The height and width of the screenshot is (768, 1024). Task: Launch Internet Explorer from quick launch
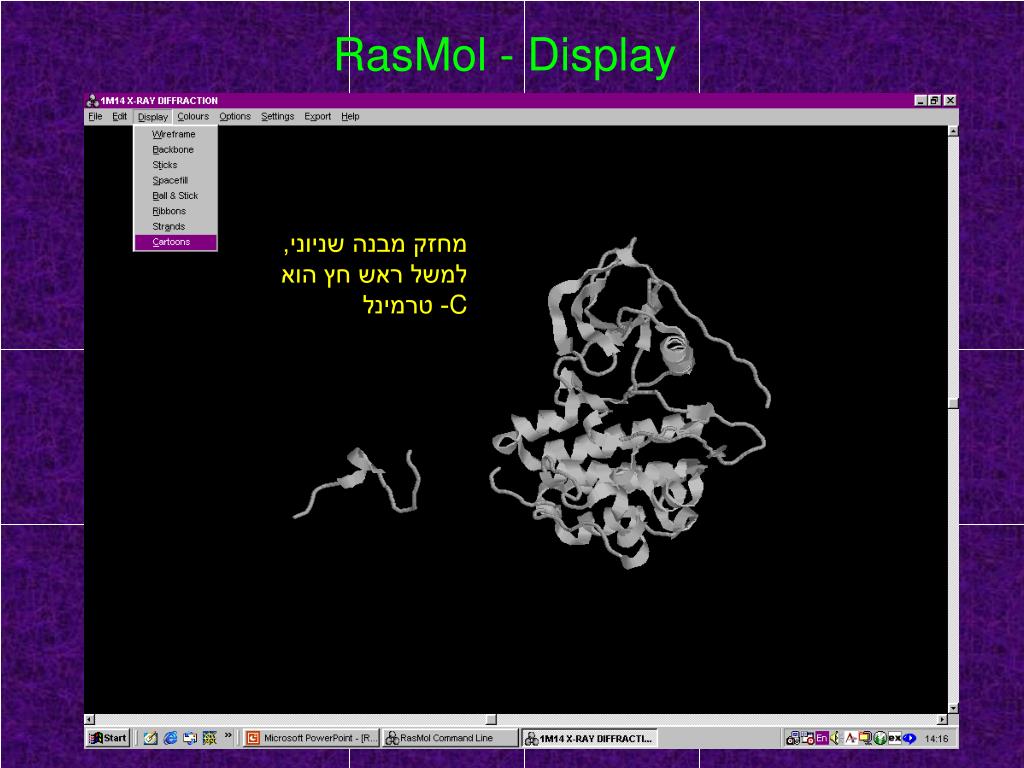coord(170,738)
